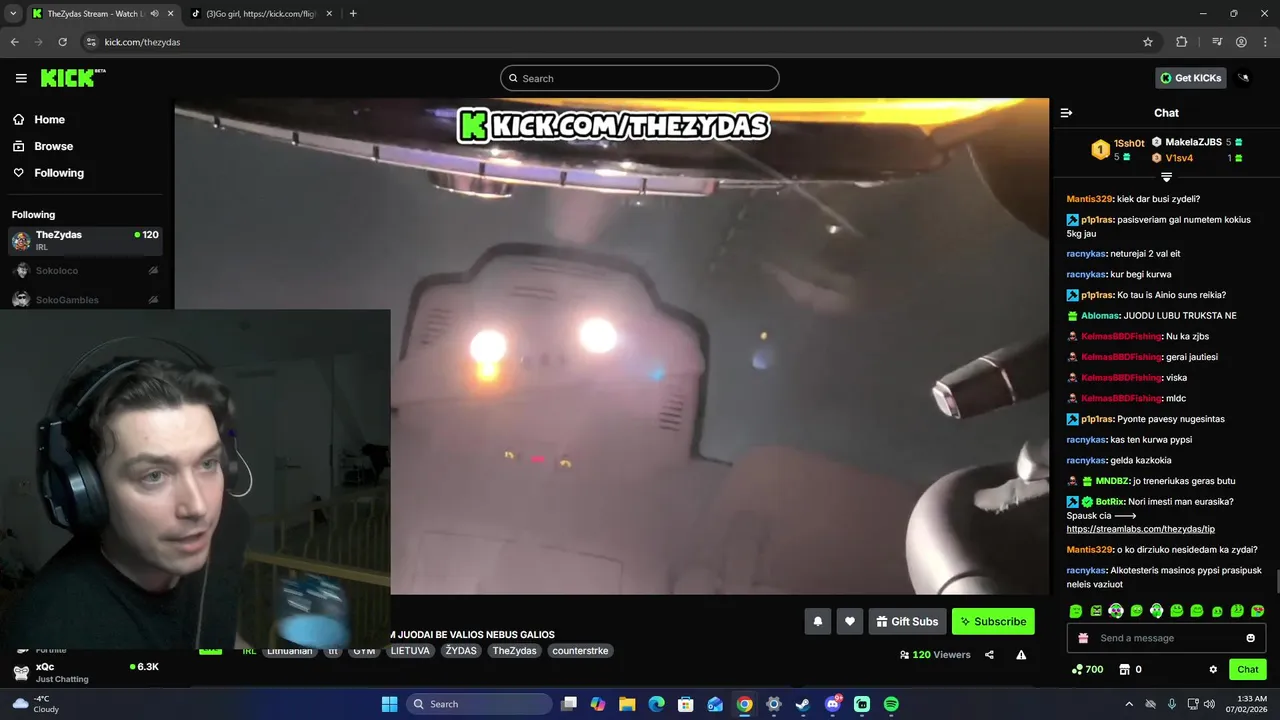Share the stream
Image resolution: width=1280 pixels, height=720 pixels.
989,655
